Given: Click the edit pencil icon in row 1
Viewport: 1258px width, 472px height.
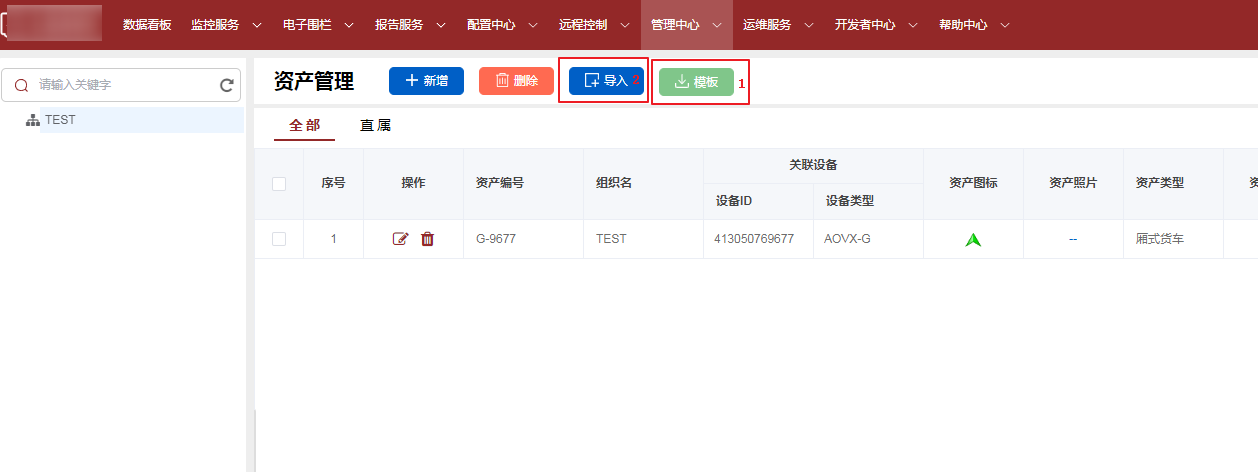Looking at the screenshot, I should 401,239.
